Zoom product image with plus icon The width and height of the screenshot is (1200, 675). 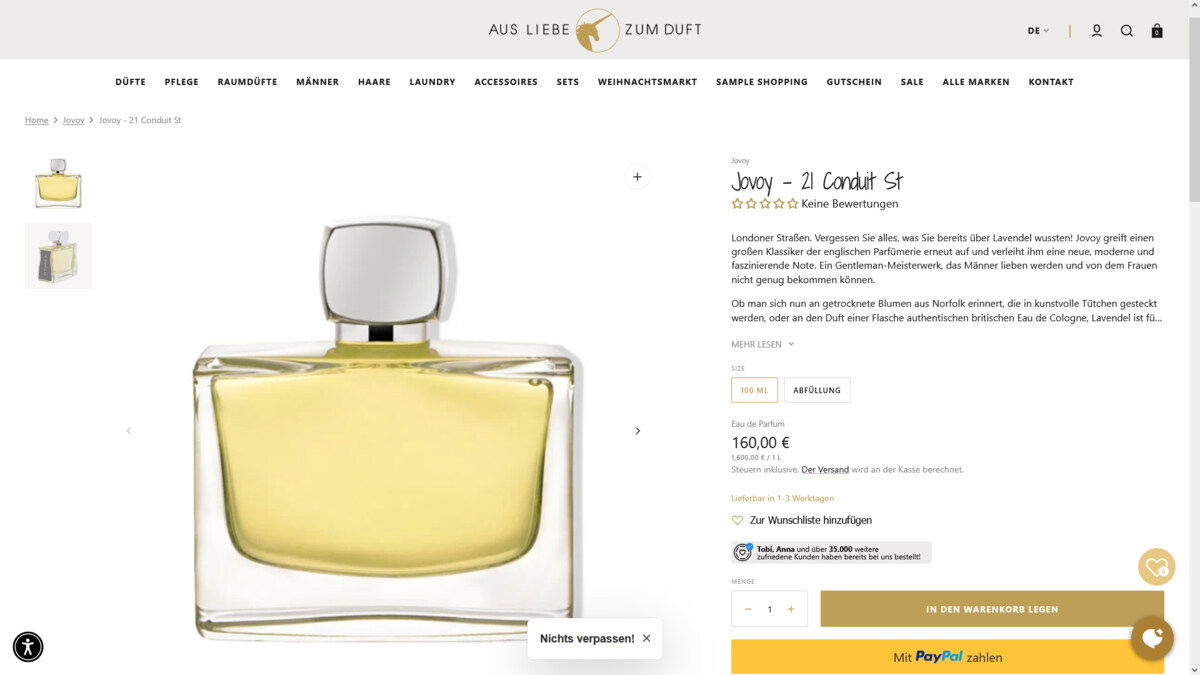tap(637, 177)
